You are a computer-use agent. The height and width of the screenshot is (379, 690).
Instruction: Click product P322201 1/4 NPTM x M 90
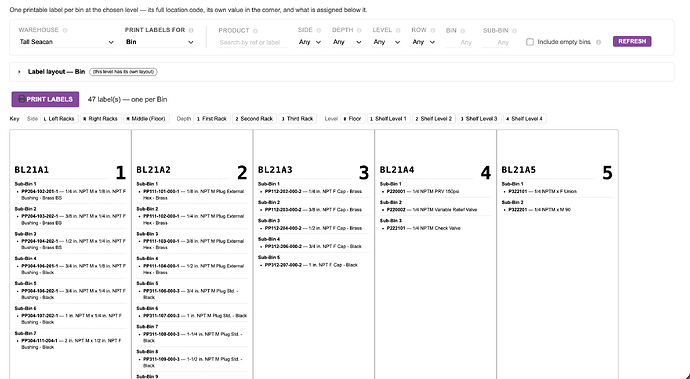pyautogui.click(x=540, y=210)
